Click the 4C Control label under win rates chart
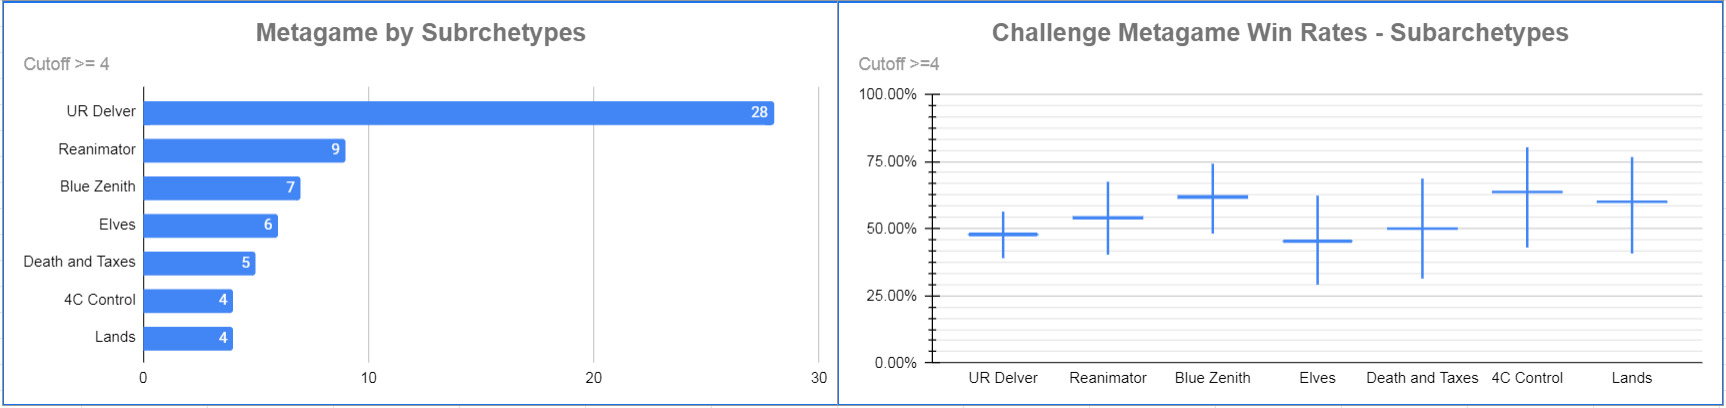Screen dimensions: 1726x408 click(x=1527, y=378)
